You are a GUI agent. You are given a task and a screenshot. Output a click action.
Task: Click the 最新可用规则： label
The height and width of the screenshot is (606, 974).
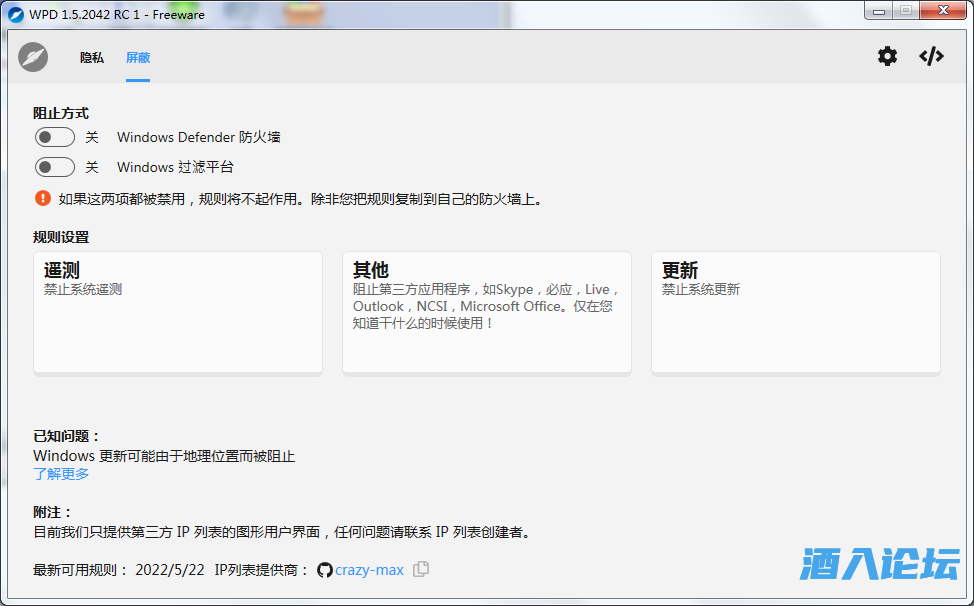pyautogui.click(x=81, y=569)
